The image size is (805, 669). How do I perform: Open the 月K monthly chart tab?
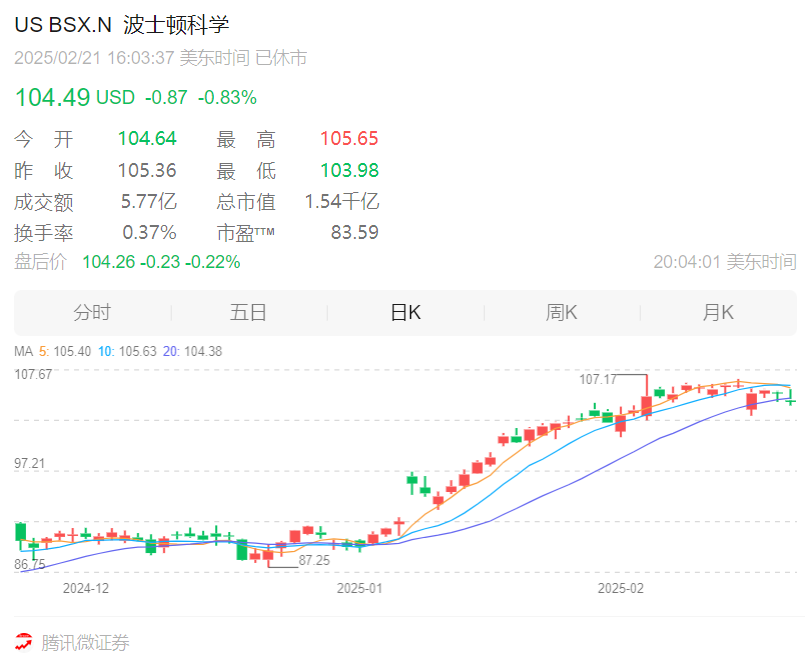click(718, 313)
